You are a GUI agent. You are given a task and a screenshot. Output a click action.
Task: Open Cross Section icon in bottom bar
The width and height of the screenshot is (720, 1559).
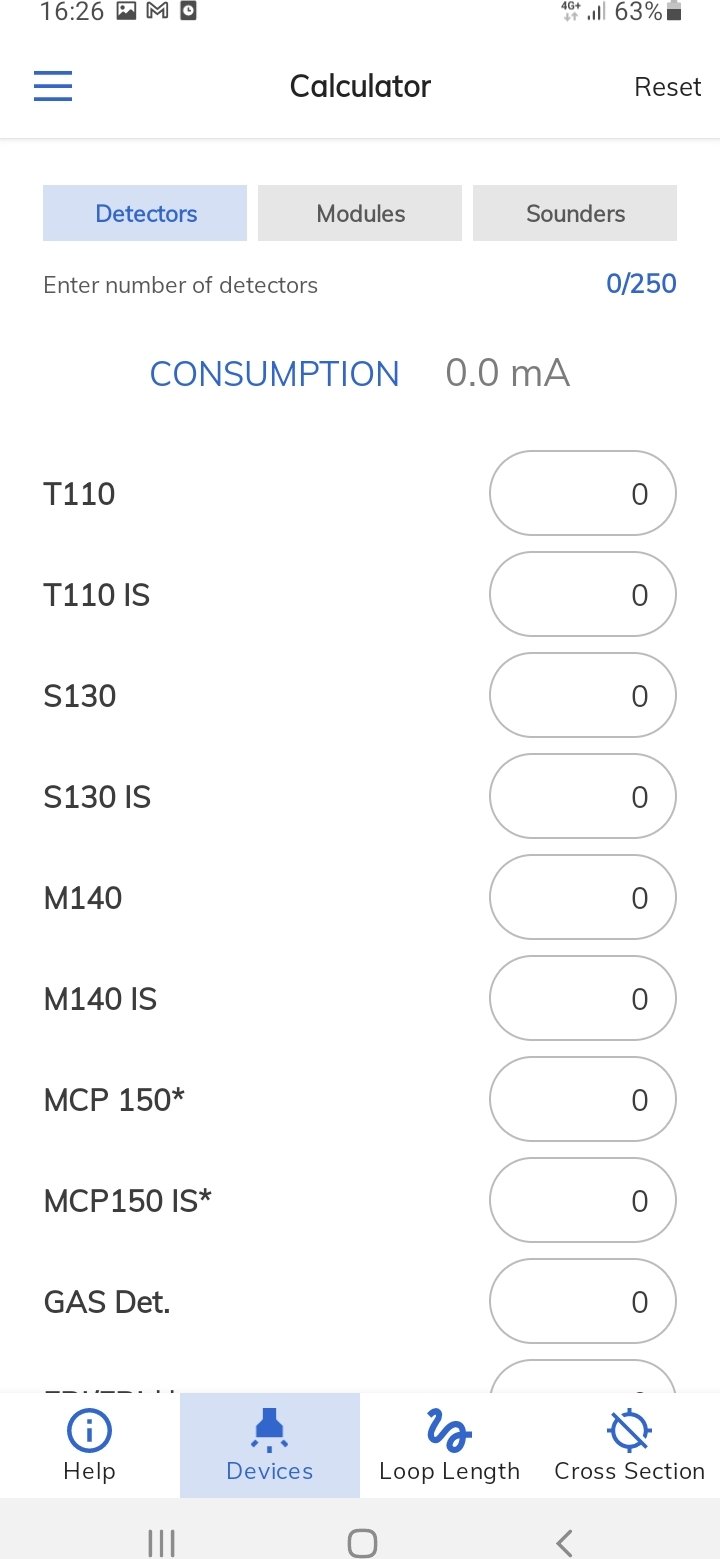click(x=629, y=1432)
